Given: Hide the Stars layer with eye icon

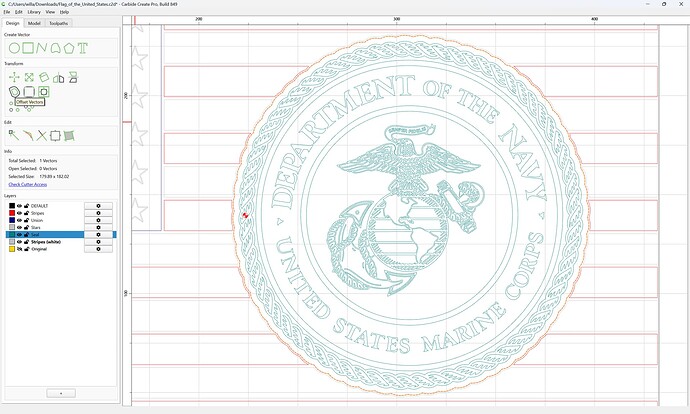Looking at the screenshot, I should pyautogui.click(x=19, y=227).
